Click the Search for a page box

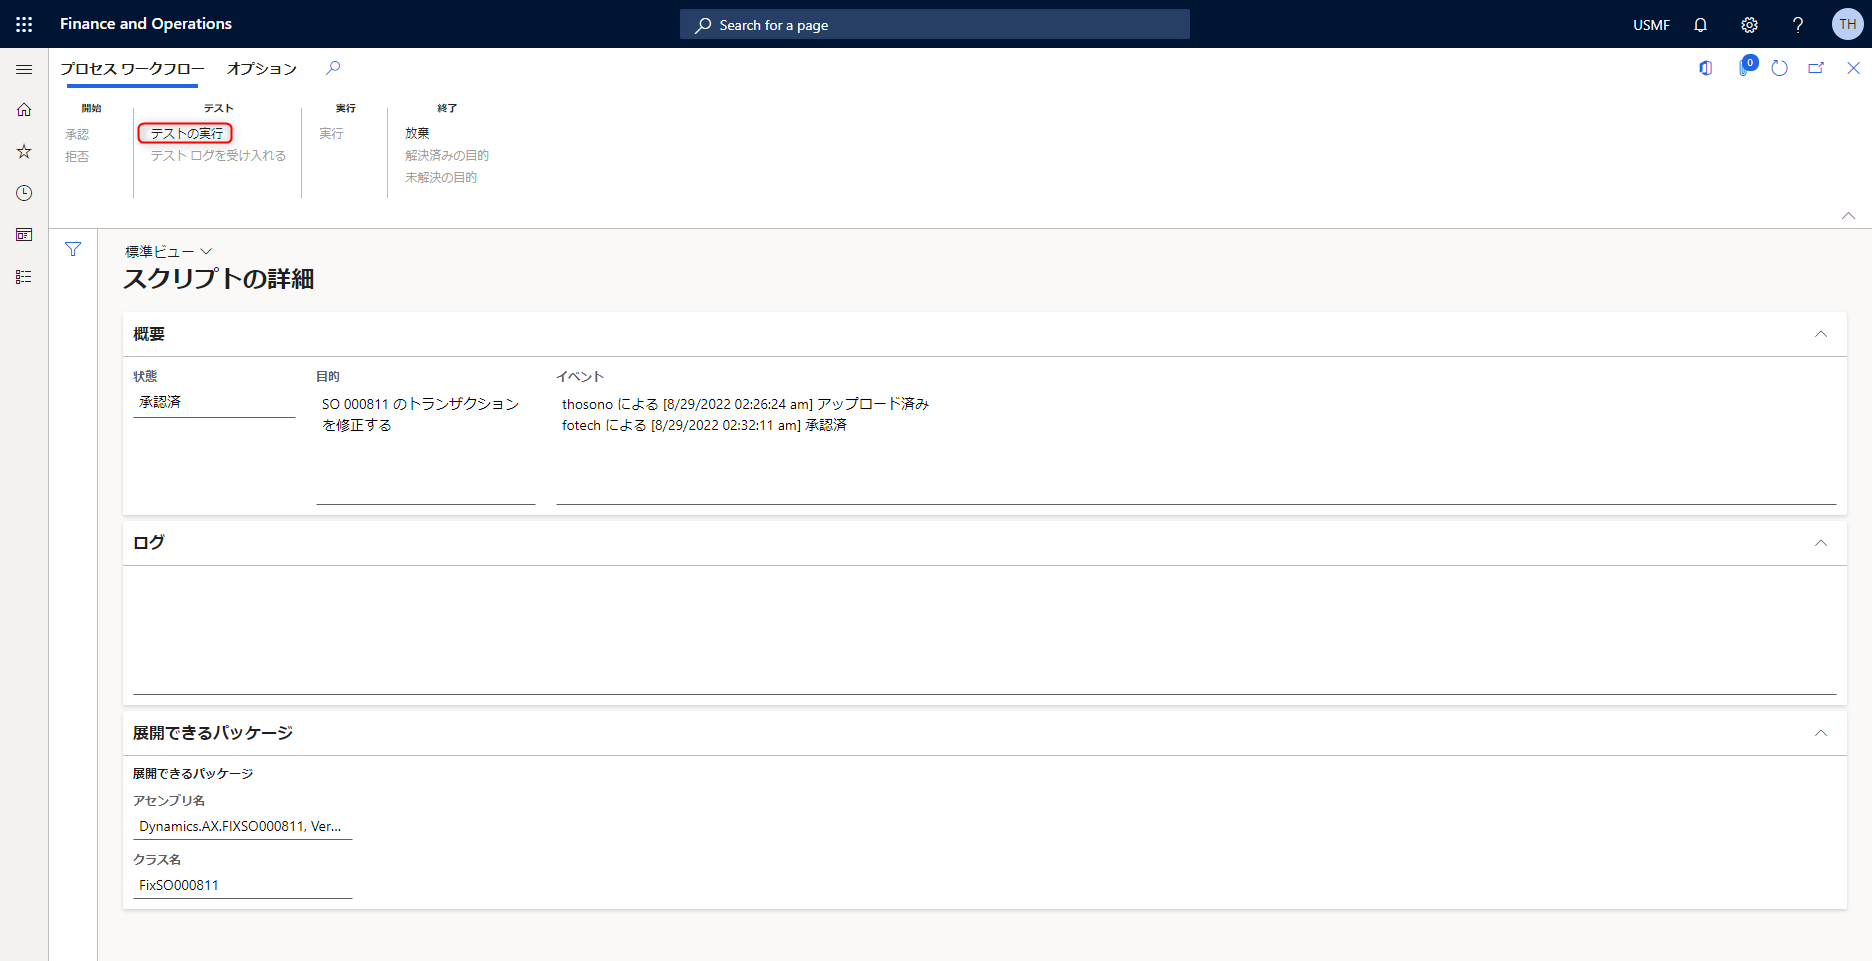pos(934,24)
